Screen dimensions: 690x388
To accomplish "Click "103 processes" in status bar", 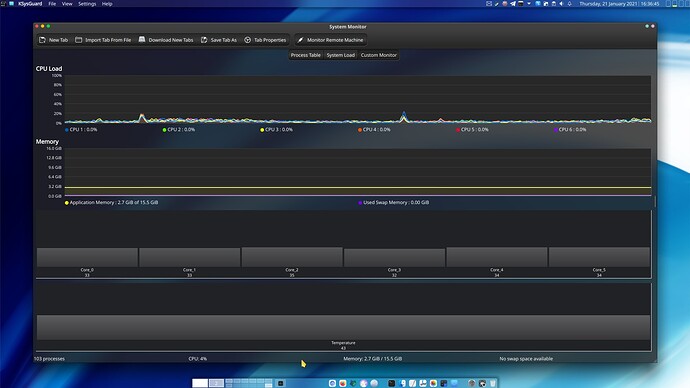I will point(49,359).
